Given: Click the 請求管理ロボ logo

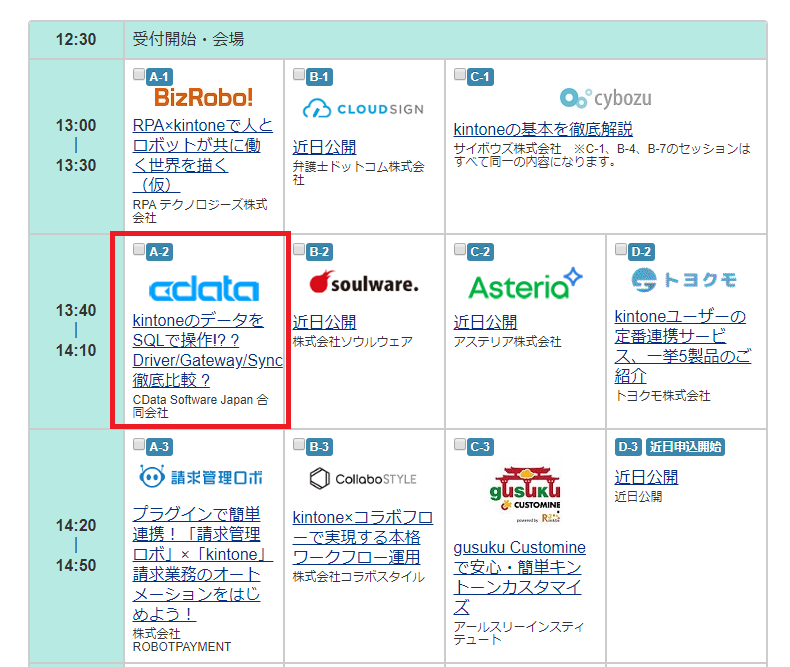Looking at the screenshot, I should tap(201, 477).
